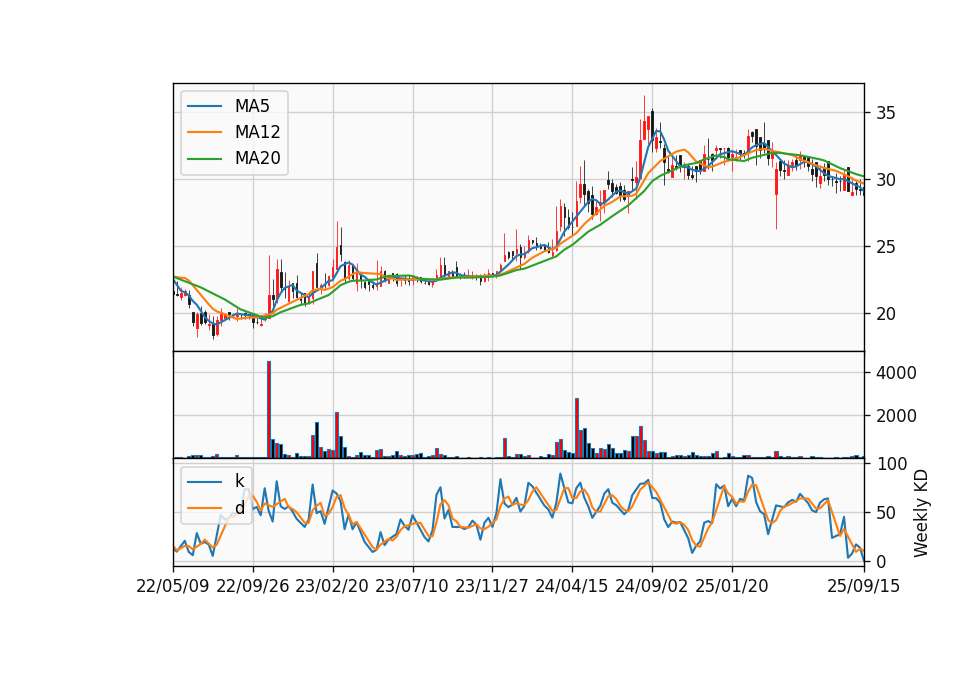Click the orange MA12 legend line sample

pyautogui.click(x=204, y=132)
